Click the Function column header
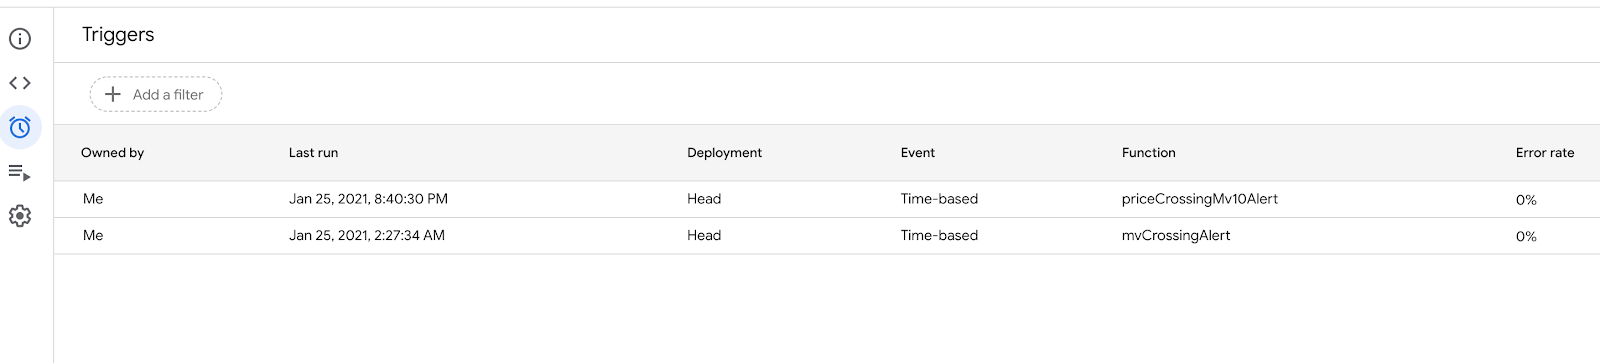This screenshot has height=363, width=1600. pyautogui.click(x=1149, y=153)
